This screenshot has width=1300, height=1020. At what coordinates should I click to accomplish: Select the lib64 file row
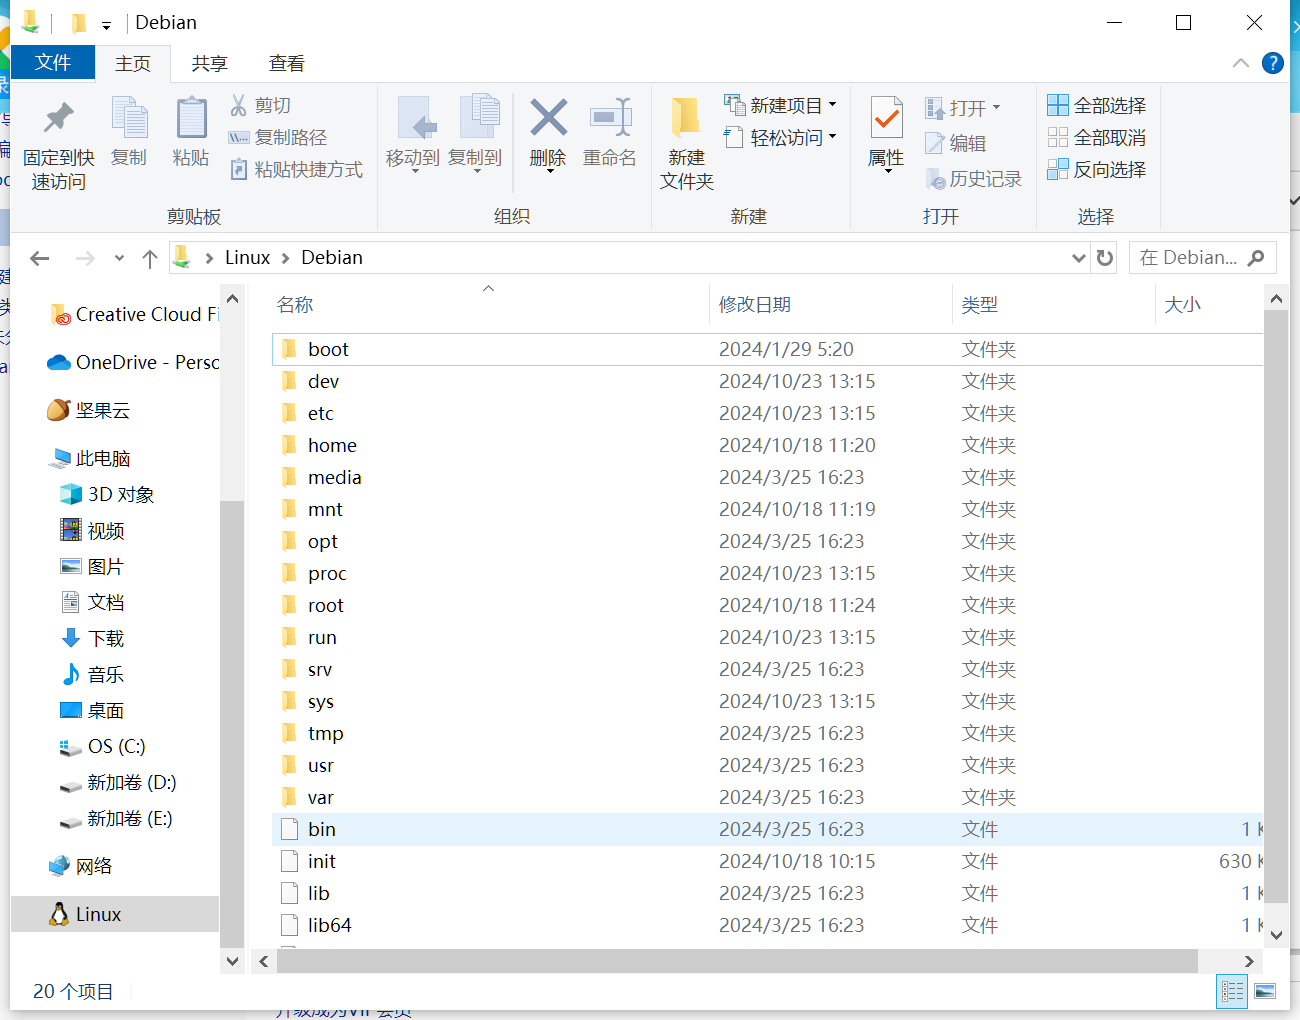click(767, 925)
